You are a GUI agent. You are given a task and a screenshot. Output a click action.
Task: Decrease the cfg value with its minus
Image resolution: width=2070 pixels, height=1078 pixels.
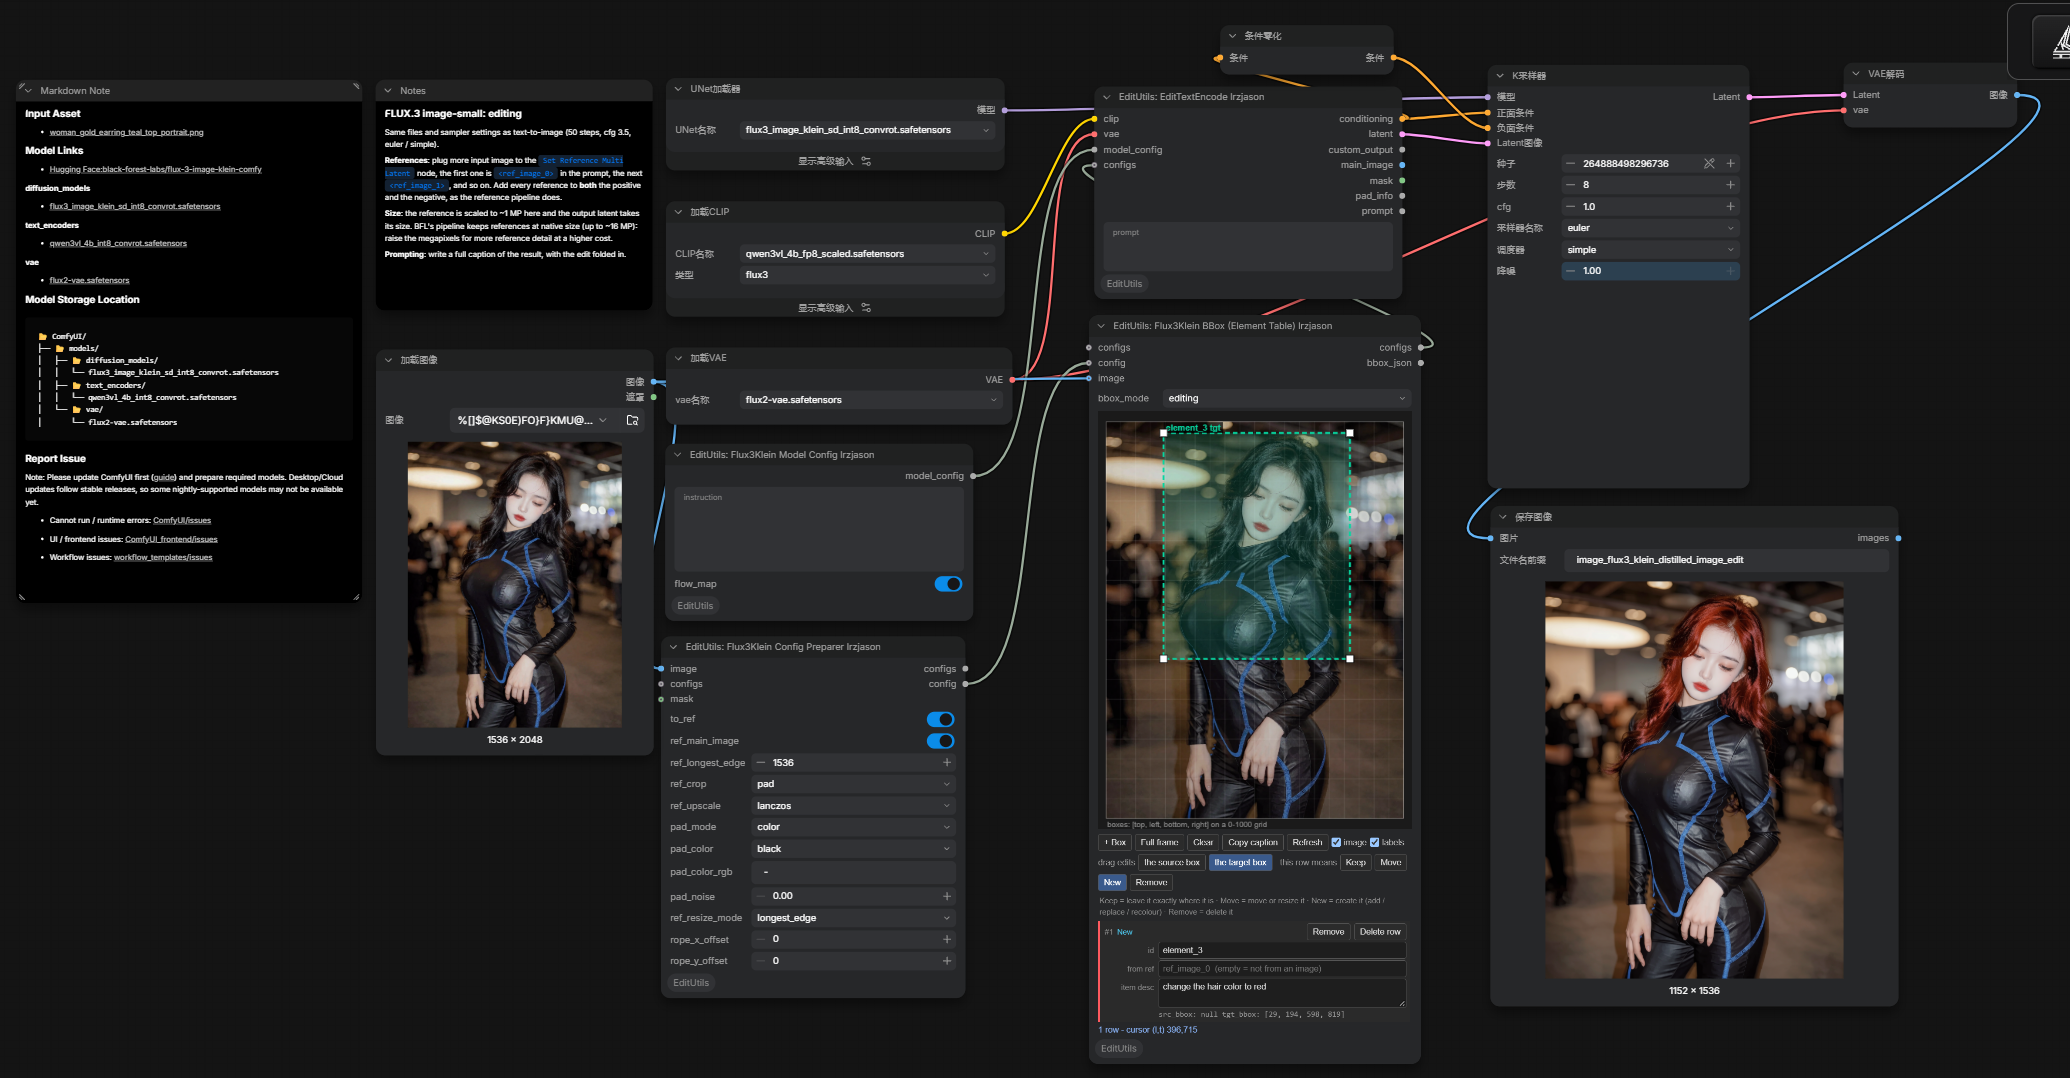1570,207
